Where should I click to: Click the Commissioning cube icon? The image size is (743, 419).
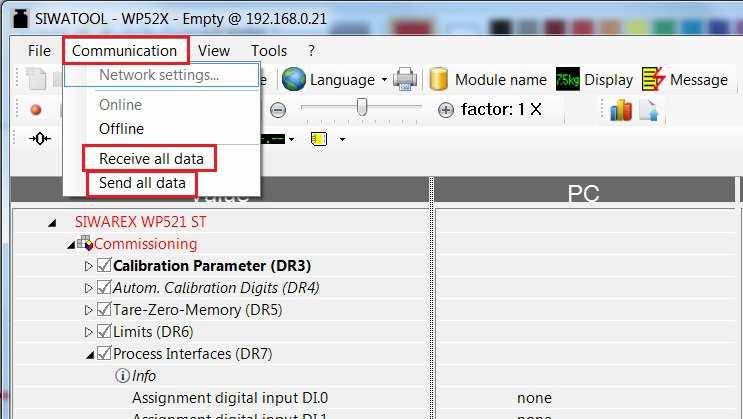(x=85, y=243)
